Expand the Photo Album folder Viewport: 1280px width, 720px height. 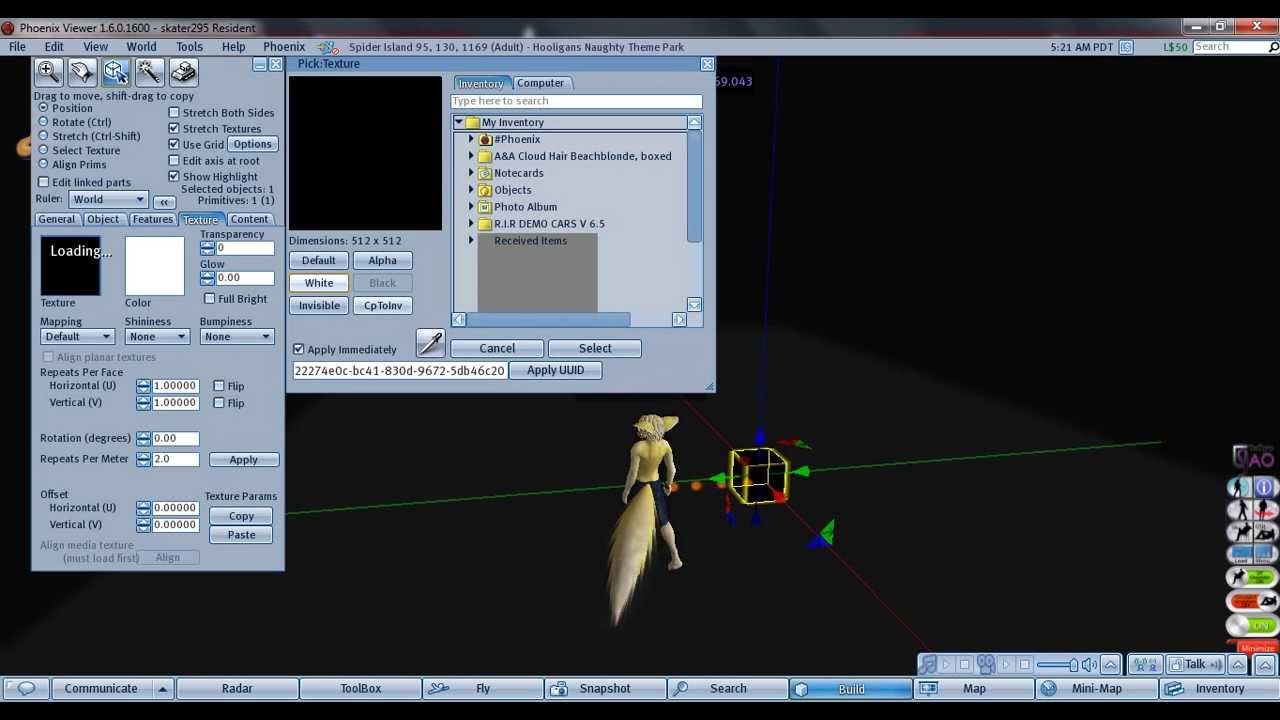coord(471,207)
